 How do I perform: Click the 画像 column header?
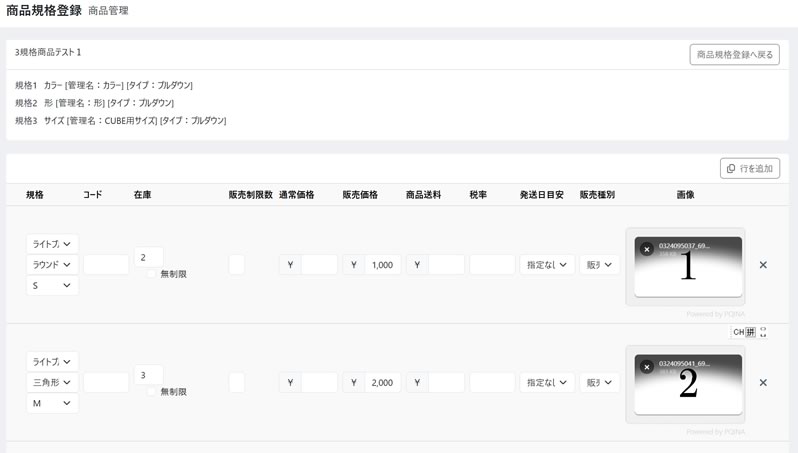point(686,194)
